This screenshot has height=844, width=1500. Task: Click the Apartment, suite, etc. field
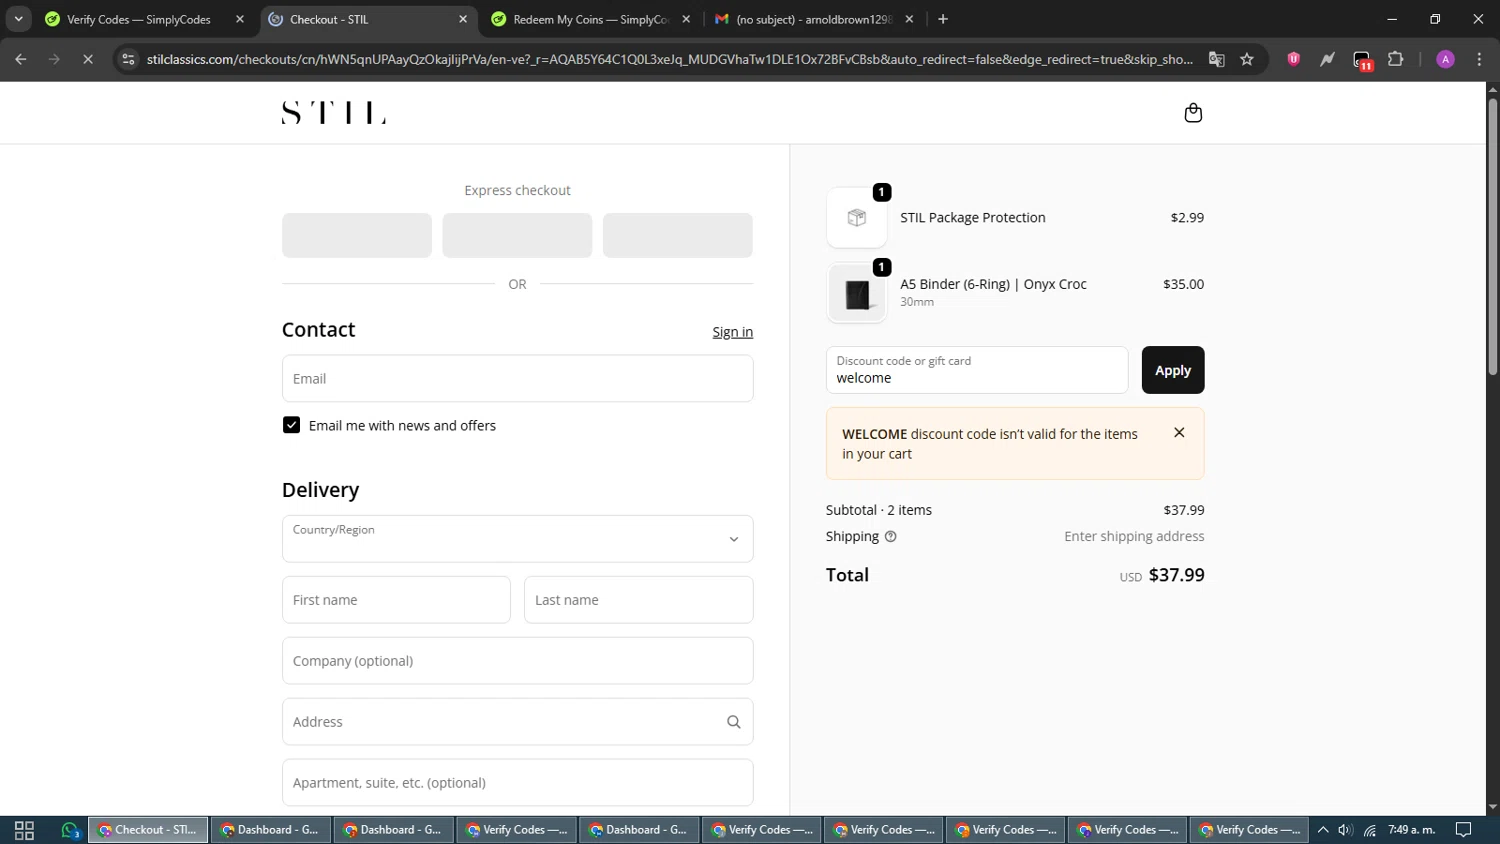coord(517,783)
